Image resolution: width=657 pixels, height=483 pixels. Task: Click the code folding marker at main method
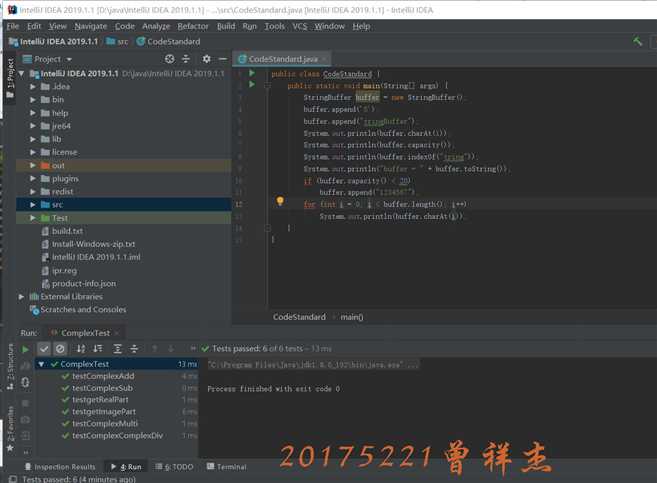tap(267, 85)
